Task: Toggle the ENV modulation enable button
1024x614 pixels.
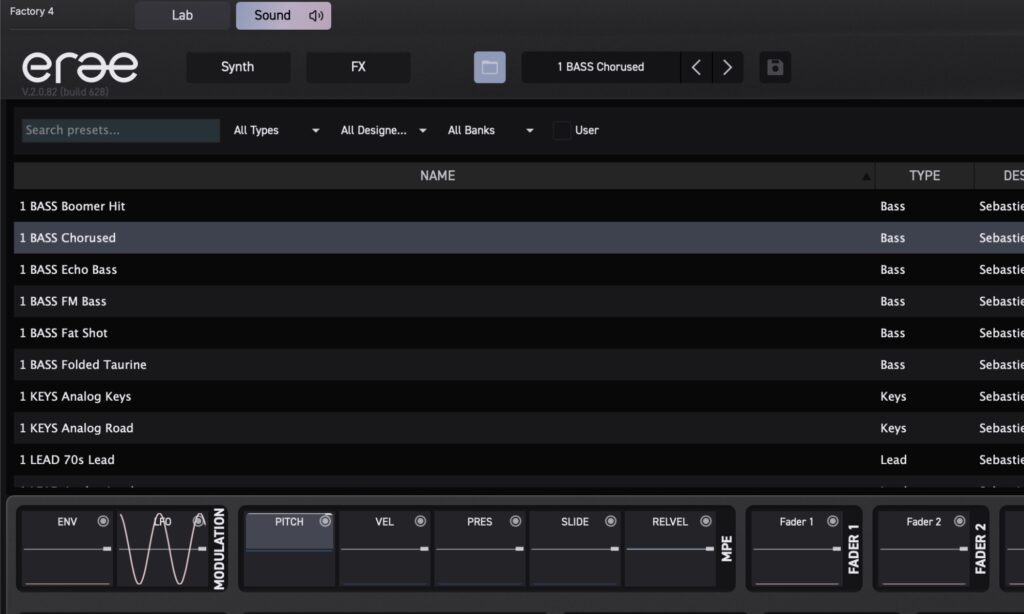Action: tap(103, 521)
